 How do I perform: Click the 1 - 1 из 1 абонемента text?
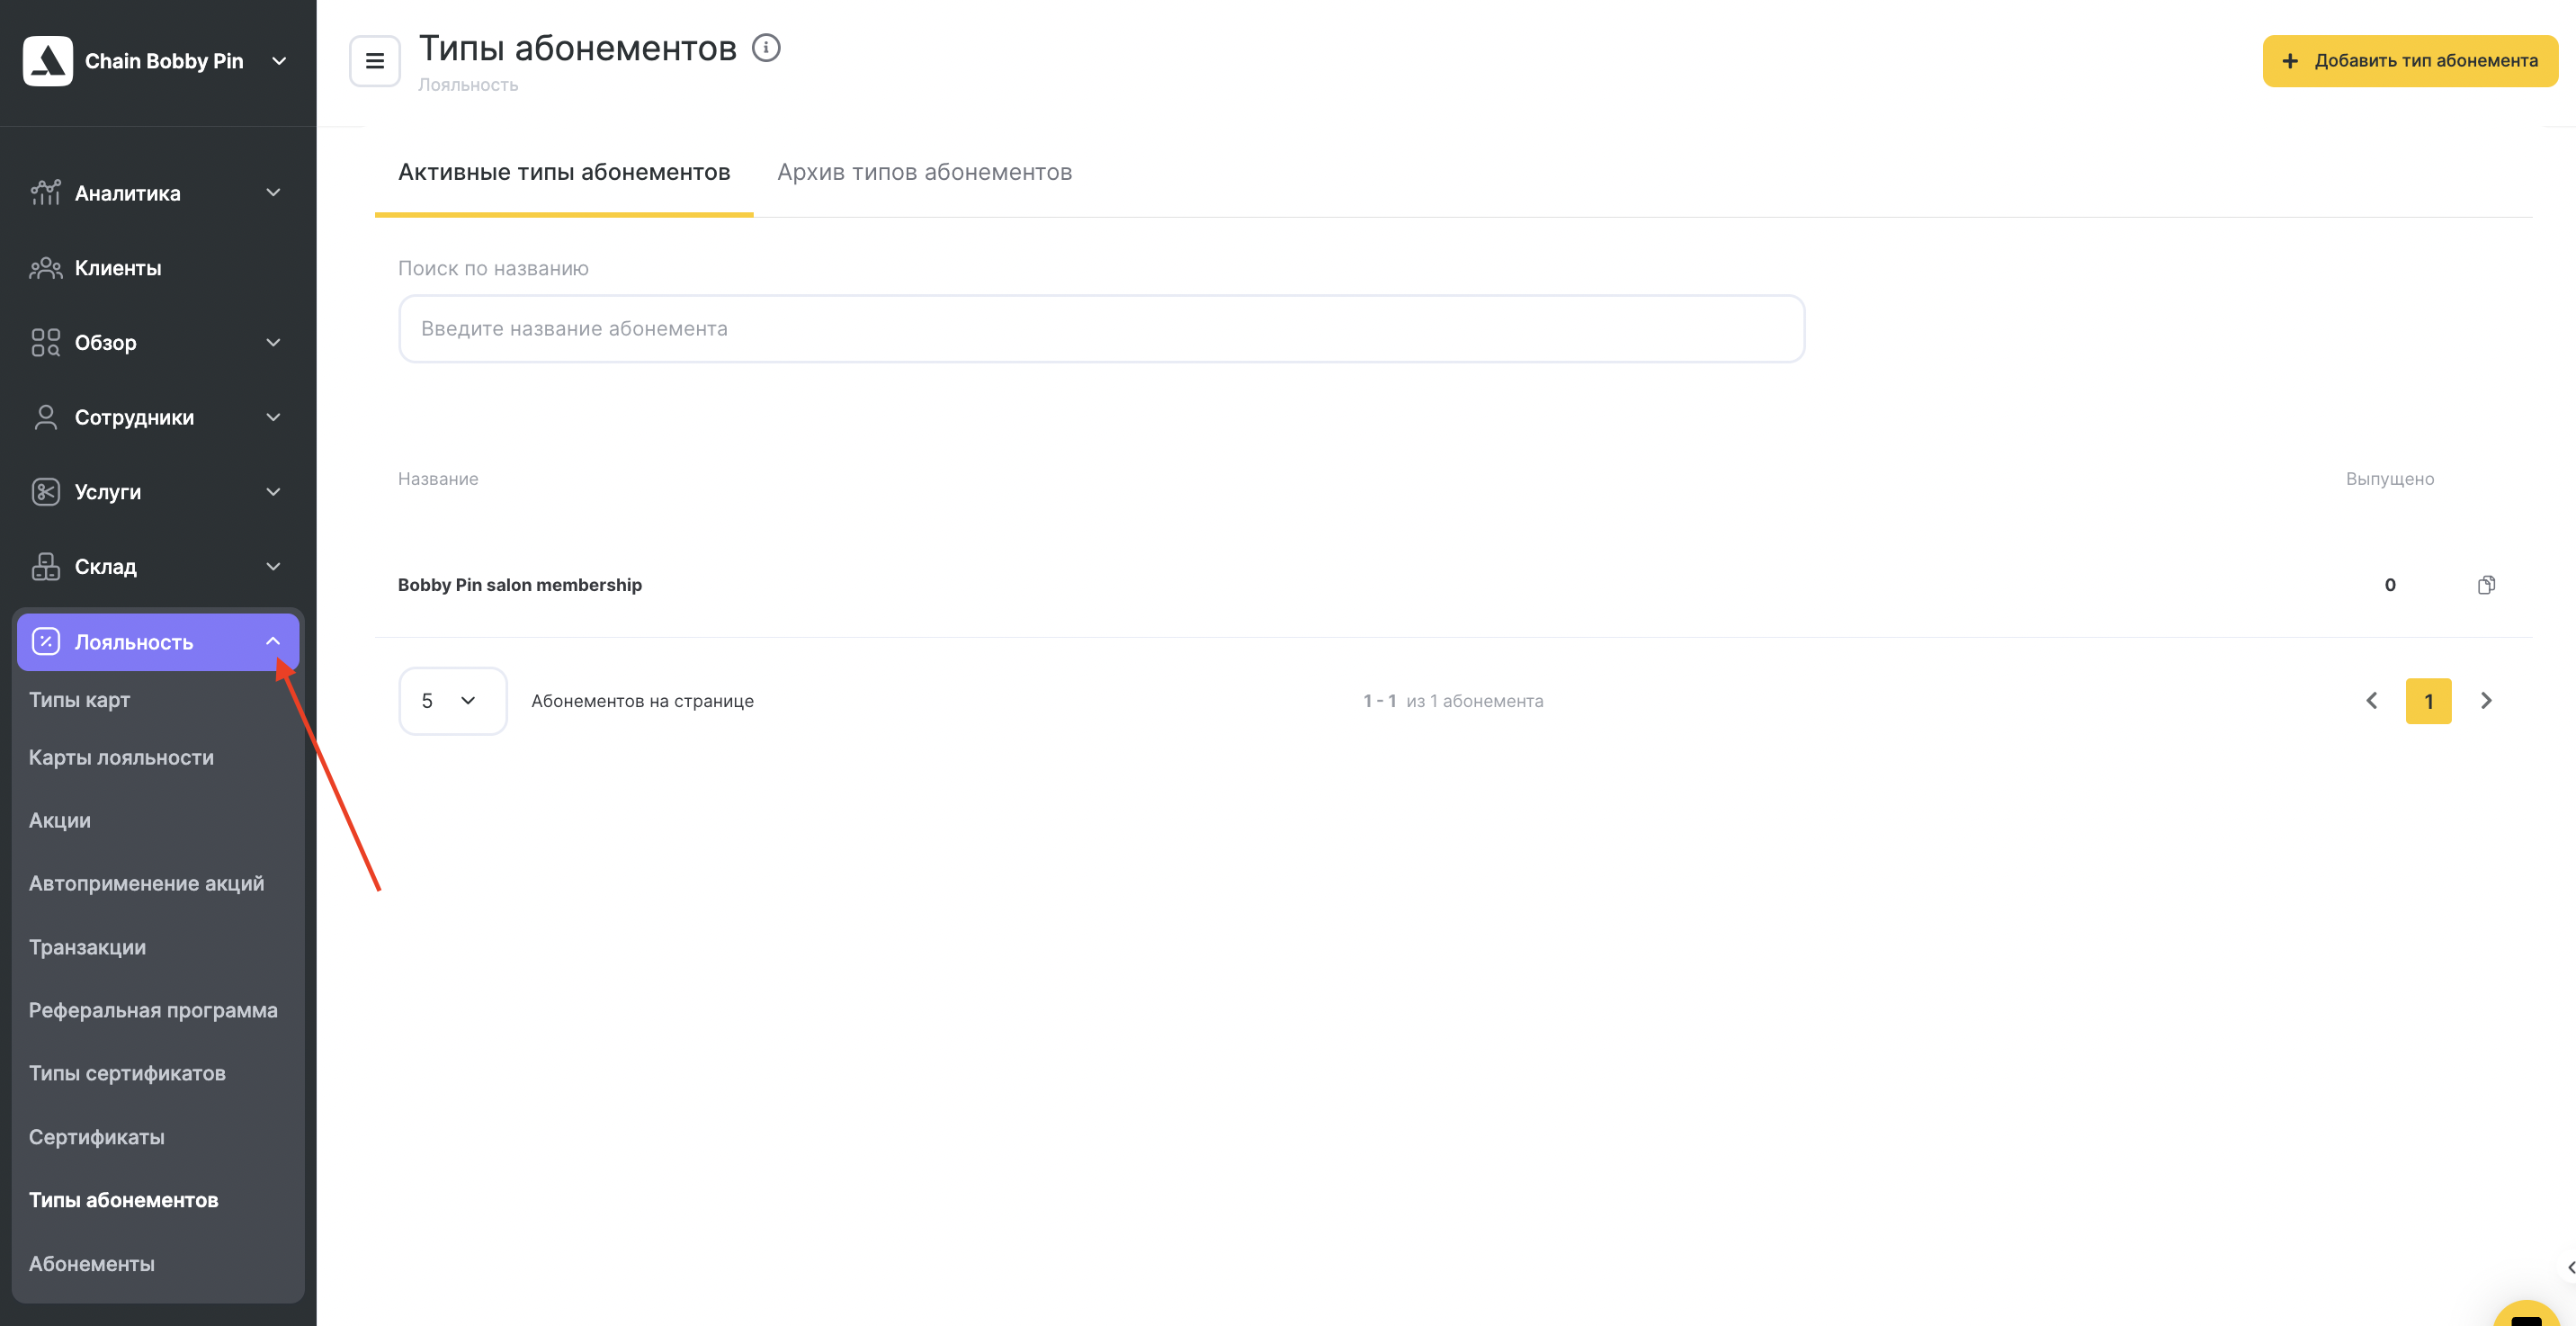(x=1453, y=701)
